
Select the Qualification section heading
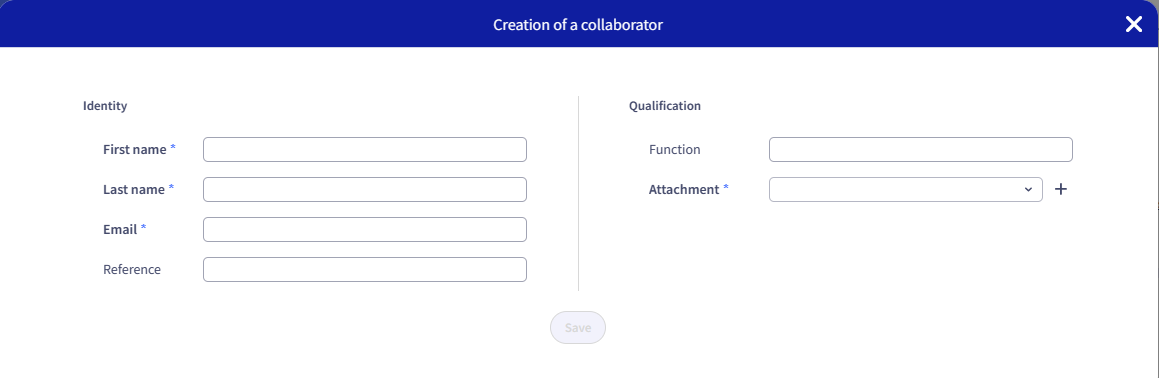[x=665, y=106]
